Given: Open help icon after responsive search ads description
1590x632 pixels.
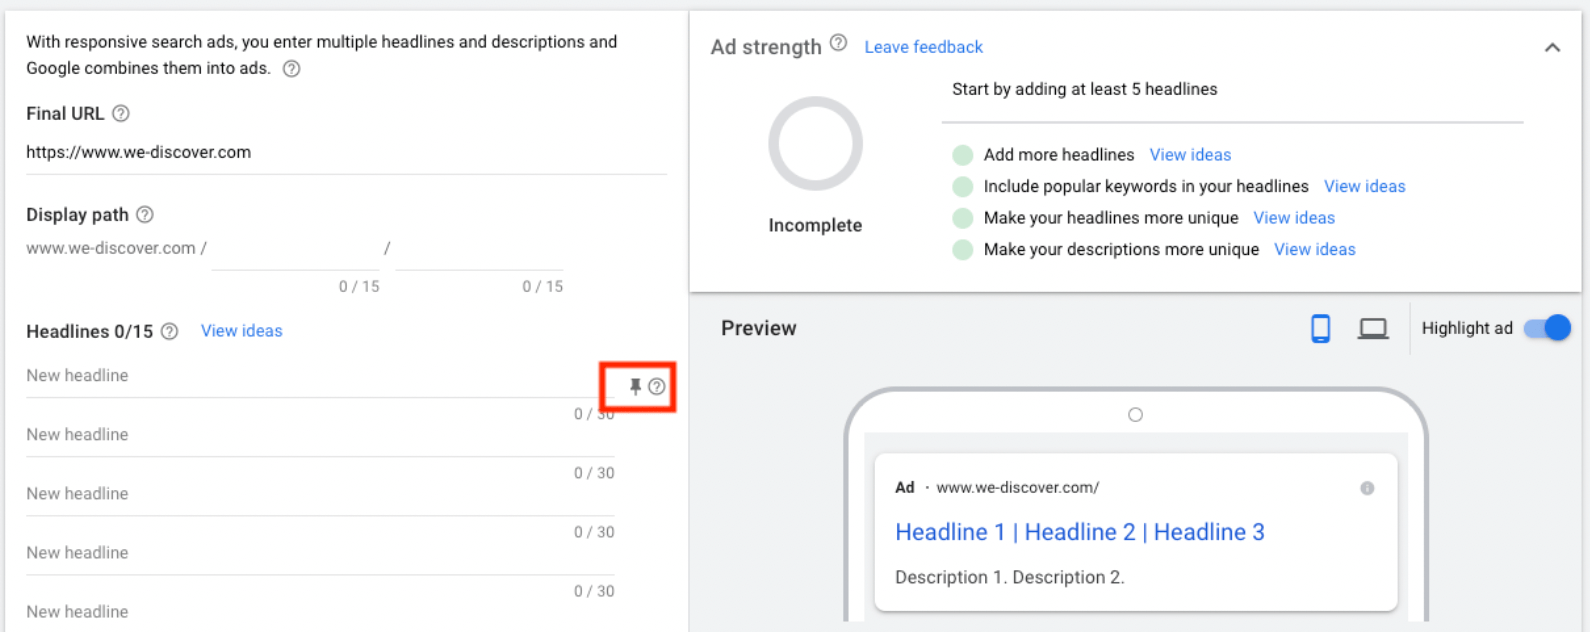Looking at the screenshot, I should pyautogui.click(x=291, y=69).
